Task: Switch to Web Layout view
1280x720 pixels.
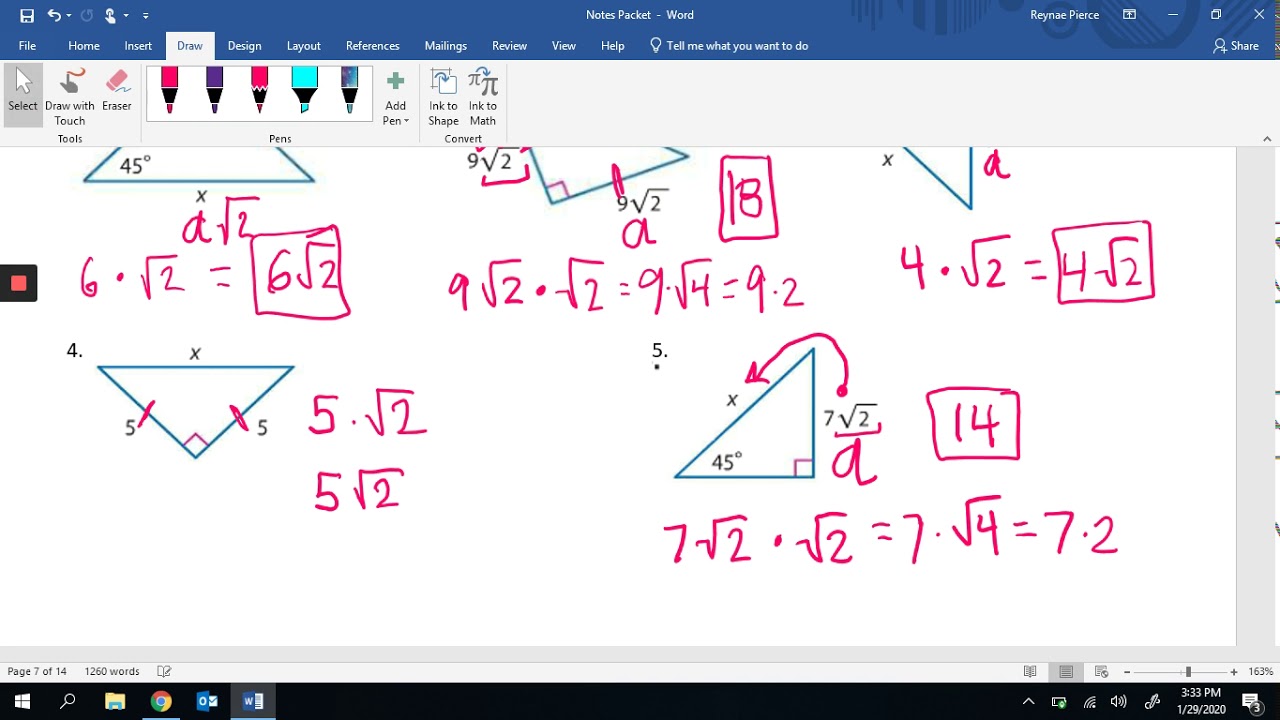Action: pyautogui.click(x=1102, y=671)
